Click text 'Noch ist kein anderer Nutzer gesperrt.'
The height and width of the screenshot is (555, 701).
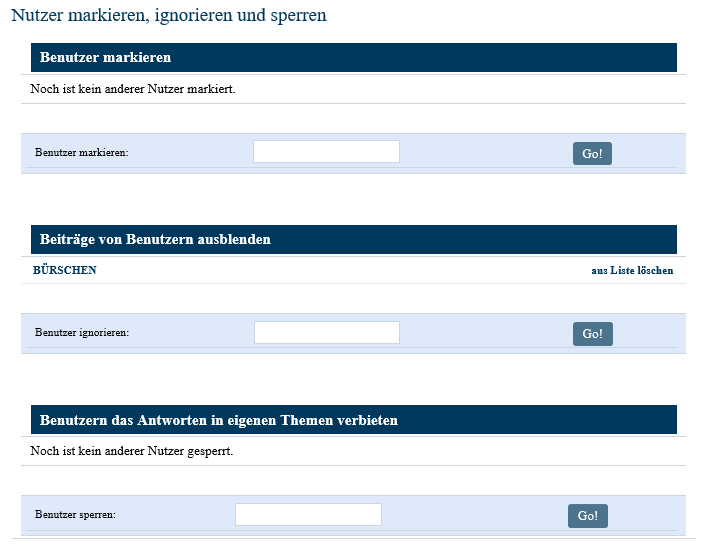pos(132,451)
